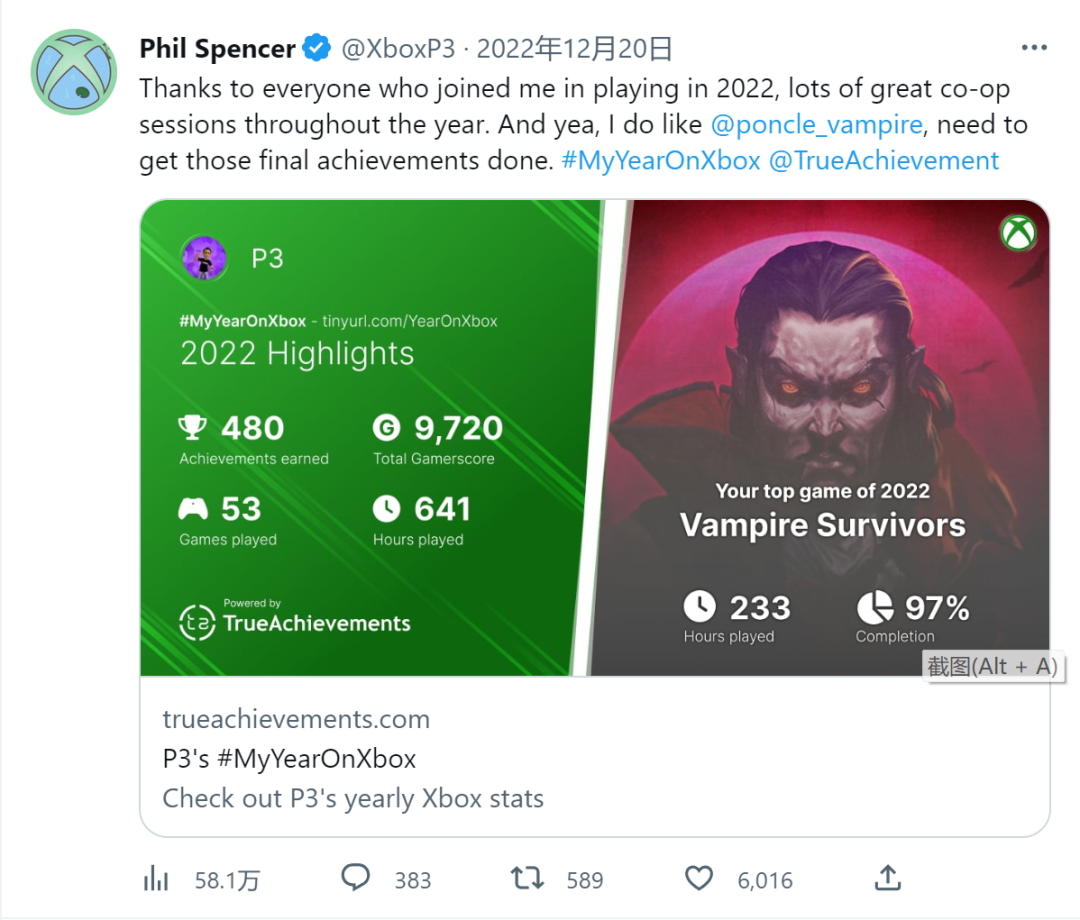1080x920 pixels.
Task: Click the share upload icon
Action: pyautogui.click(x=887, y=878)
